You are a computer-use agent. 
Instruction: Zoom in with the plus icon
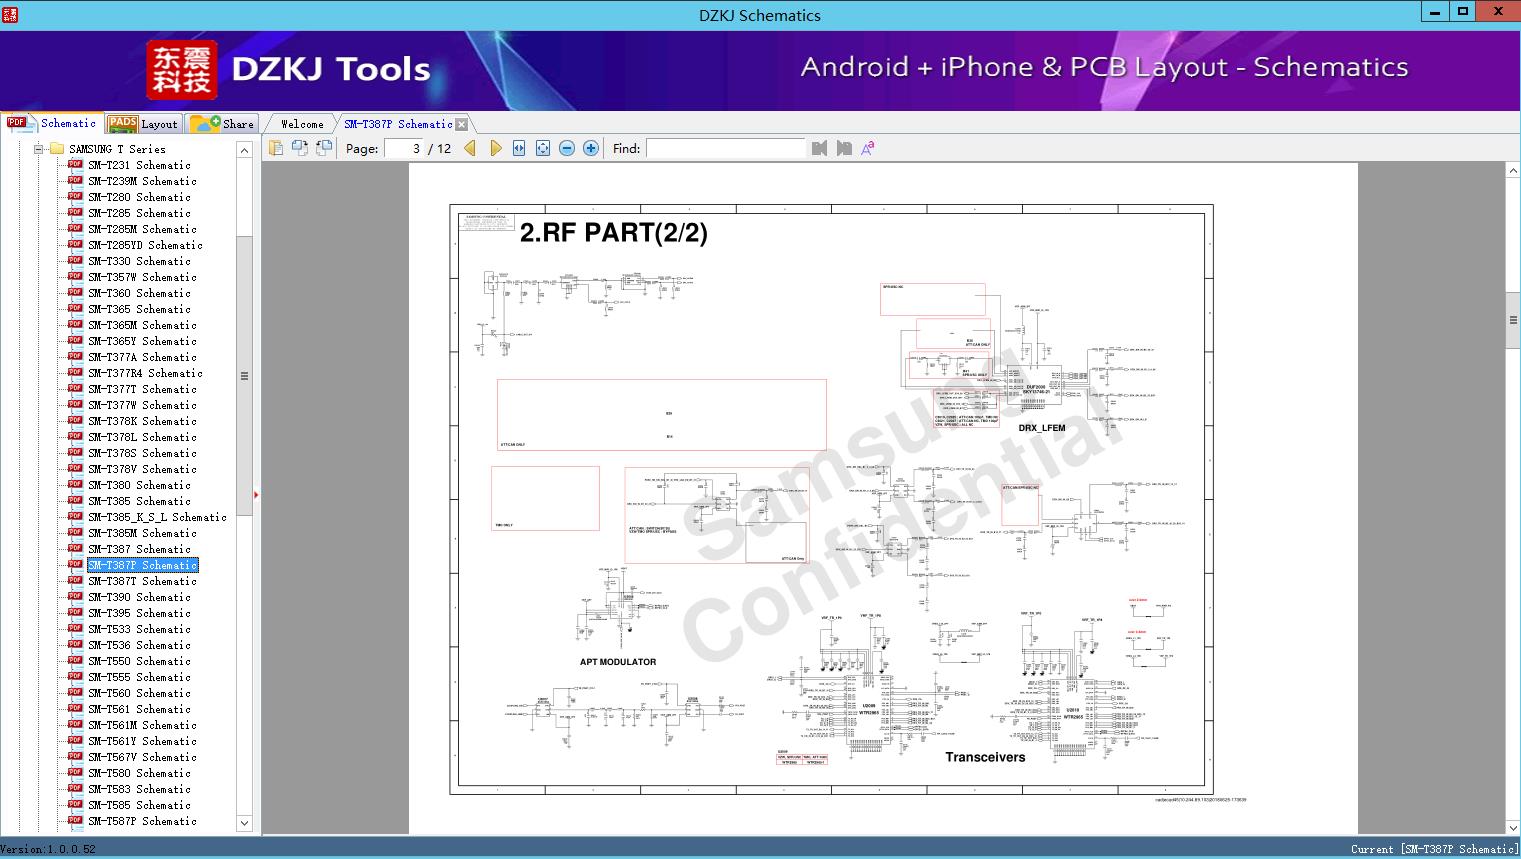pos(591,148)
